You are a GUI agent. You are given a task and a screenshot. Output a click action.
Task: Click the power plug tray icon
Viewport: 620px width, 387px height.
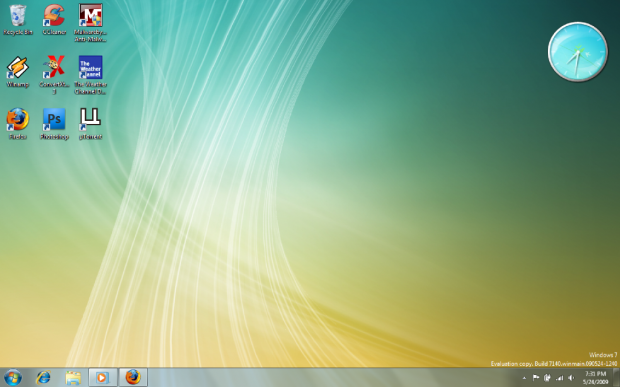(547, 378)
